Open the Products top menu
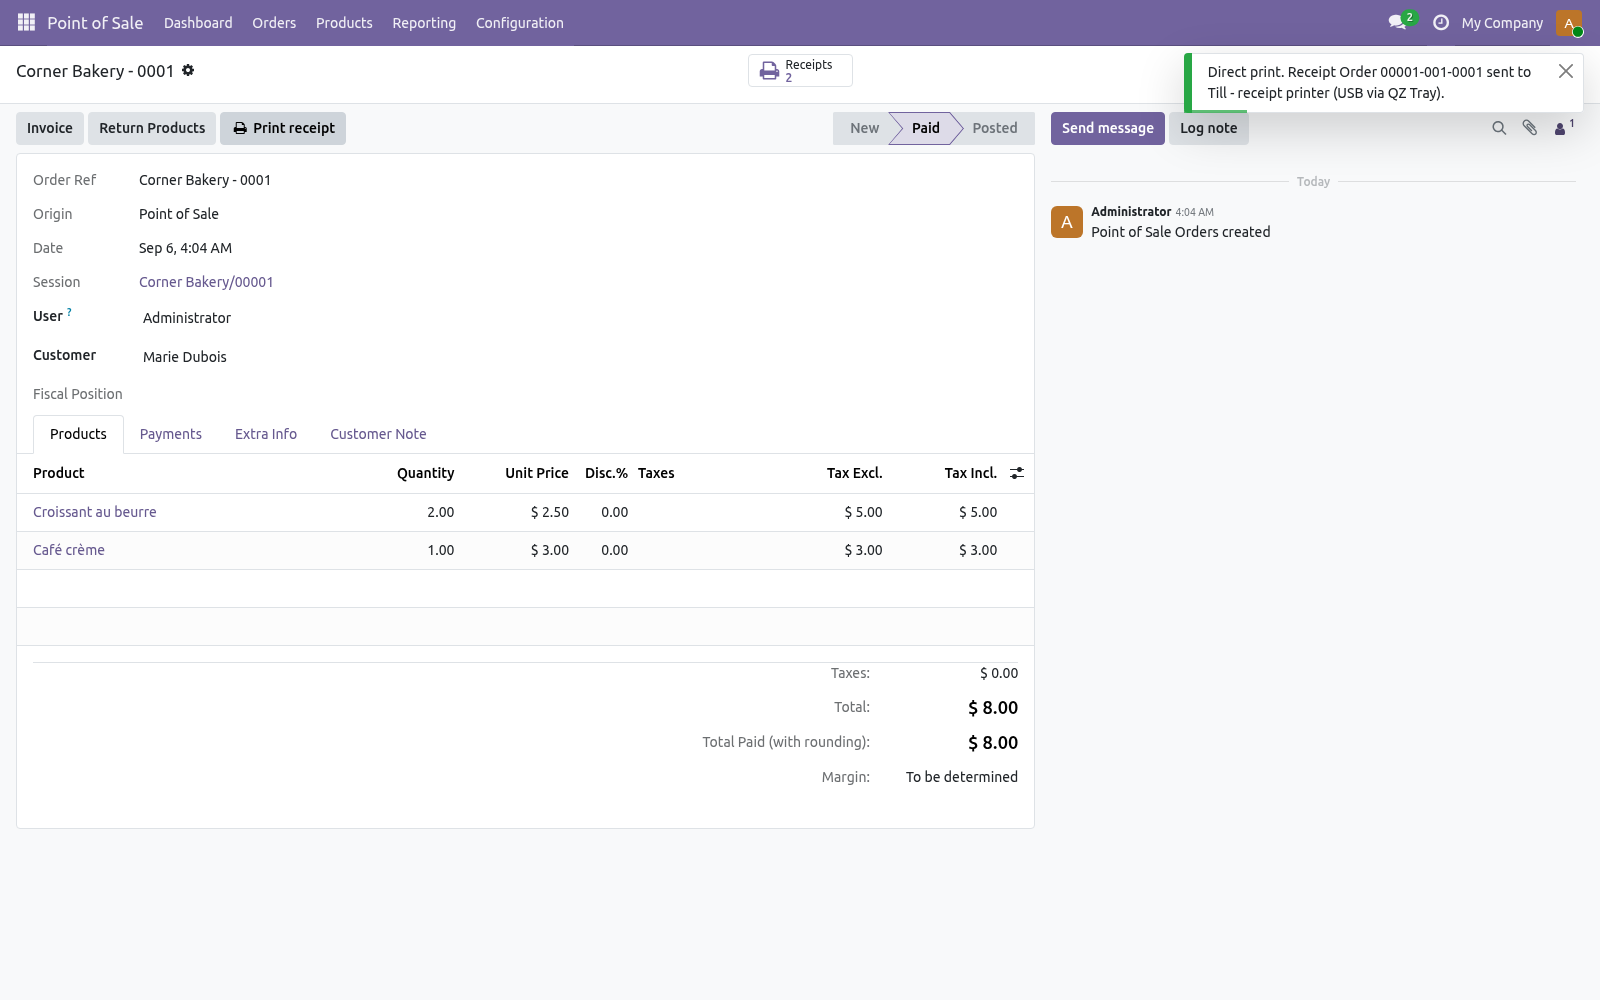Image resolution: width=1600 pixels, height=1000 pixels. pyautogui.click(x=344, y=23)
